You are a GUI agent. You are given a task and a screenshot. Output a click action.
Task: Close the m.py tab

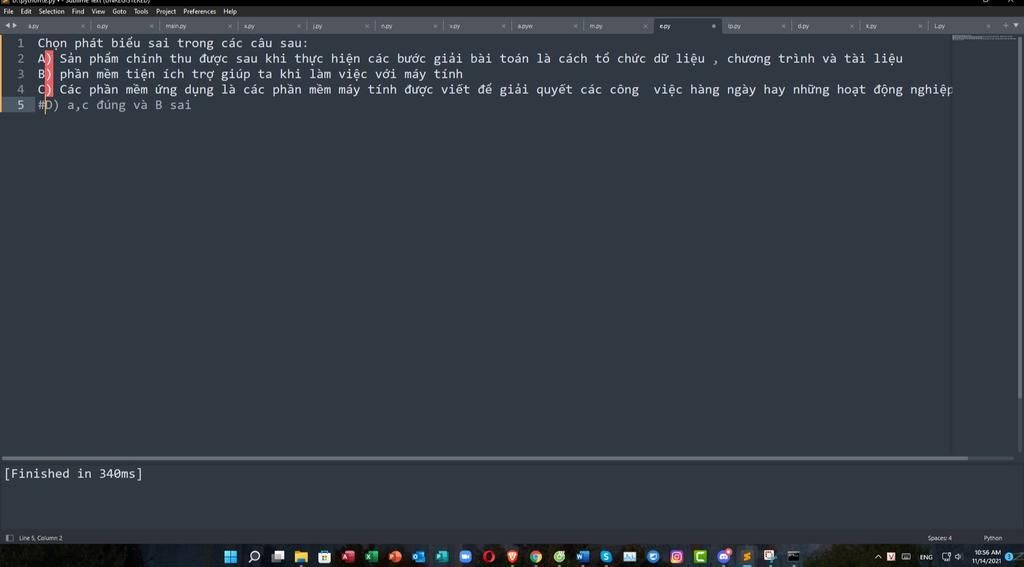(645, 26)
